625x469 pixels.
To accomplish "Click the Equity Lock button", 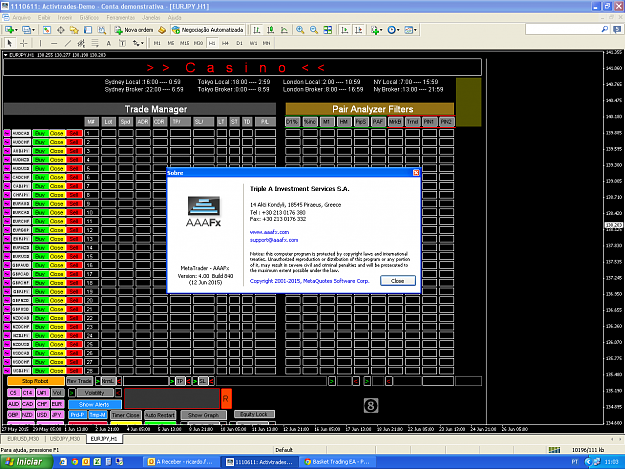I will pyautogui.click(x=254, y=414).
